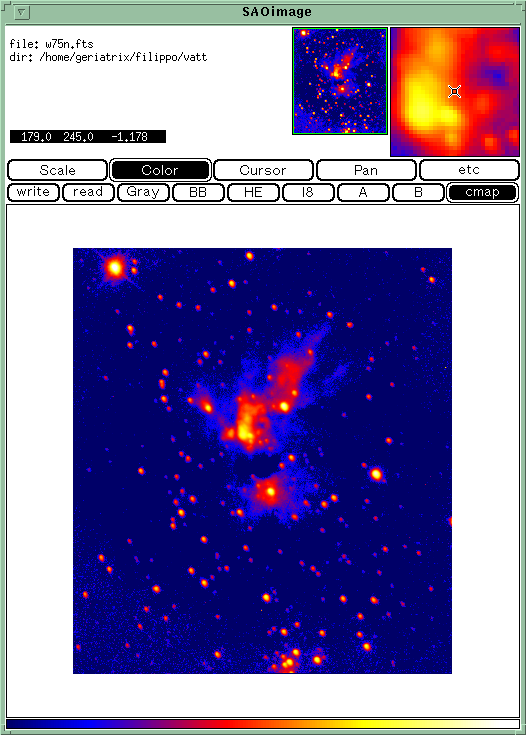Open the window menu triangle in title bar
The width and height of the screenshot is (526, 735).
pyautogui.click(x=22, y=12)
